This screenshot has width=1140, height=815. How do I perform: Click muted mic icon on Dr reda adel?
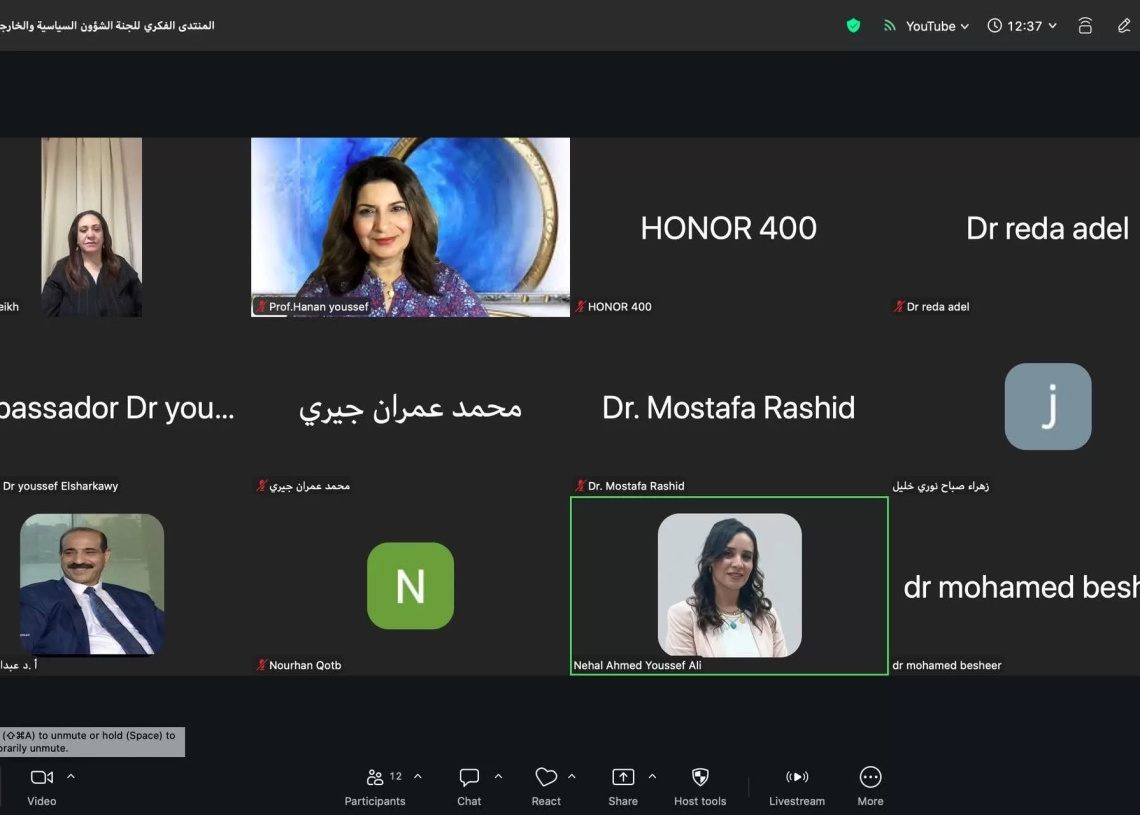tap(899, 307)
